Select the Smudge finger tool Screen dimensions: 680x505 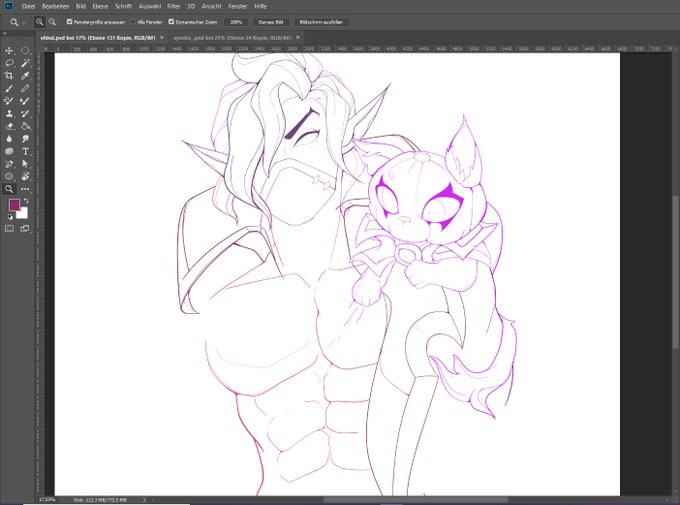click(25, 139)
